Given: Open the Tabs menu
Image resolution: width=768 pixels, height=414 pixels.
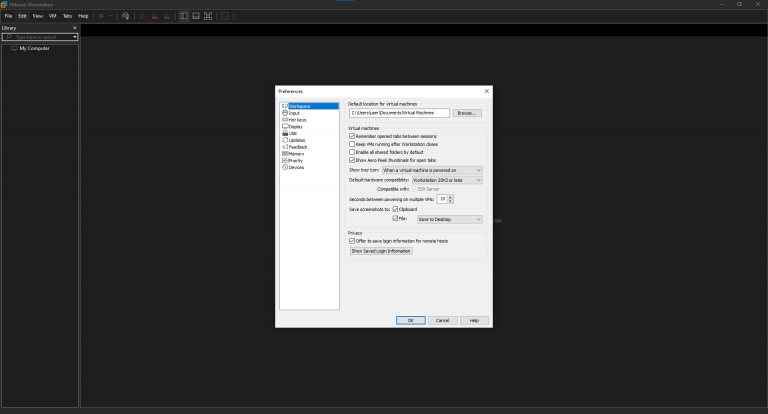Looking at the screenshot, I should point(68,16).
